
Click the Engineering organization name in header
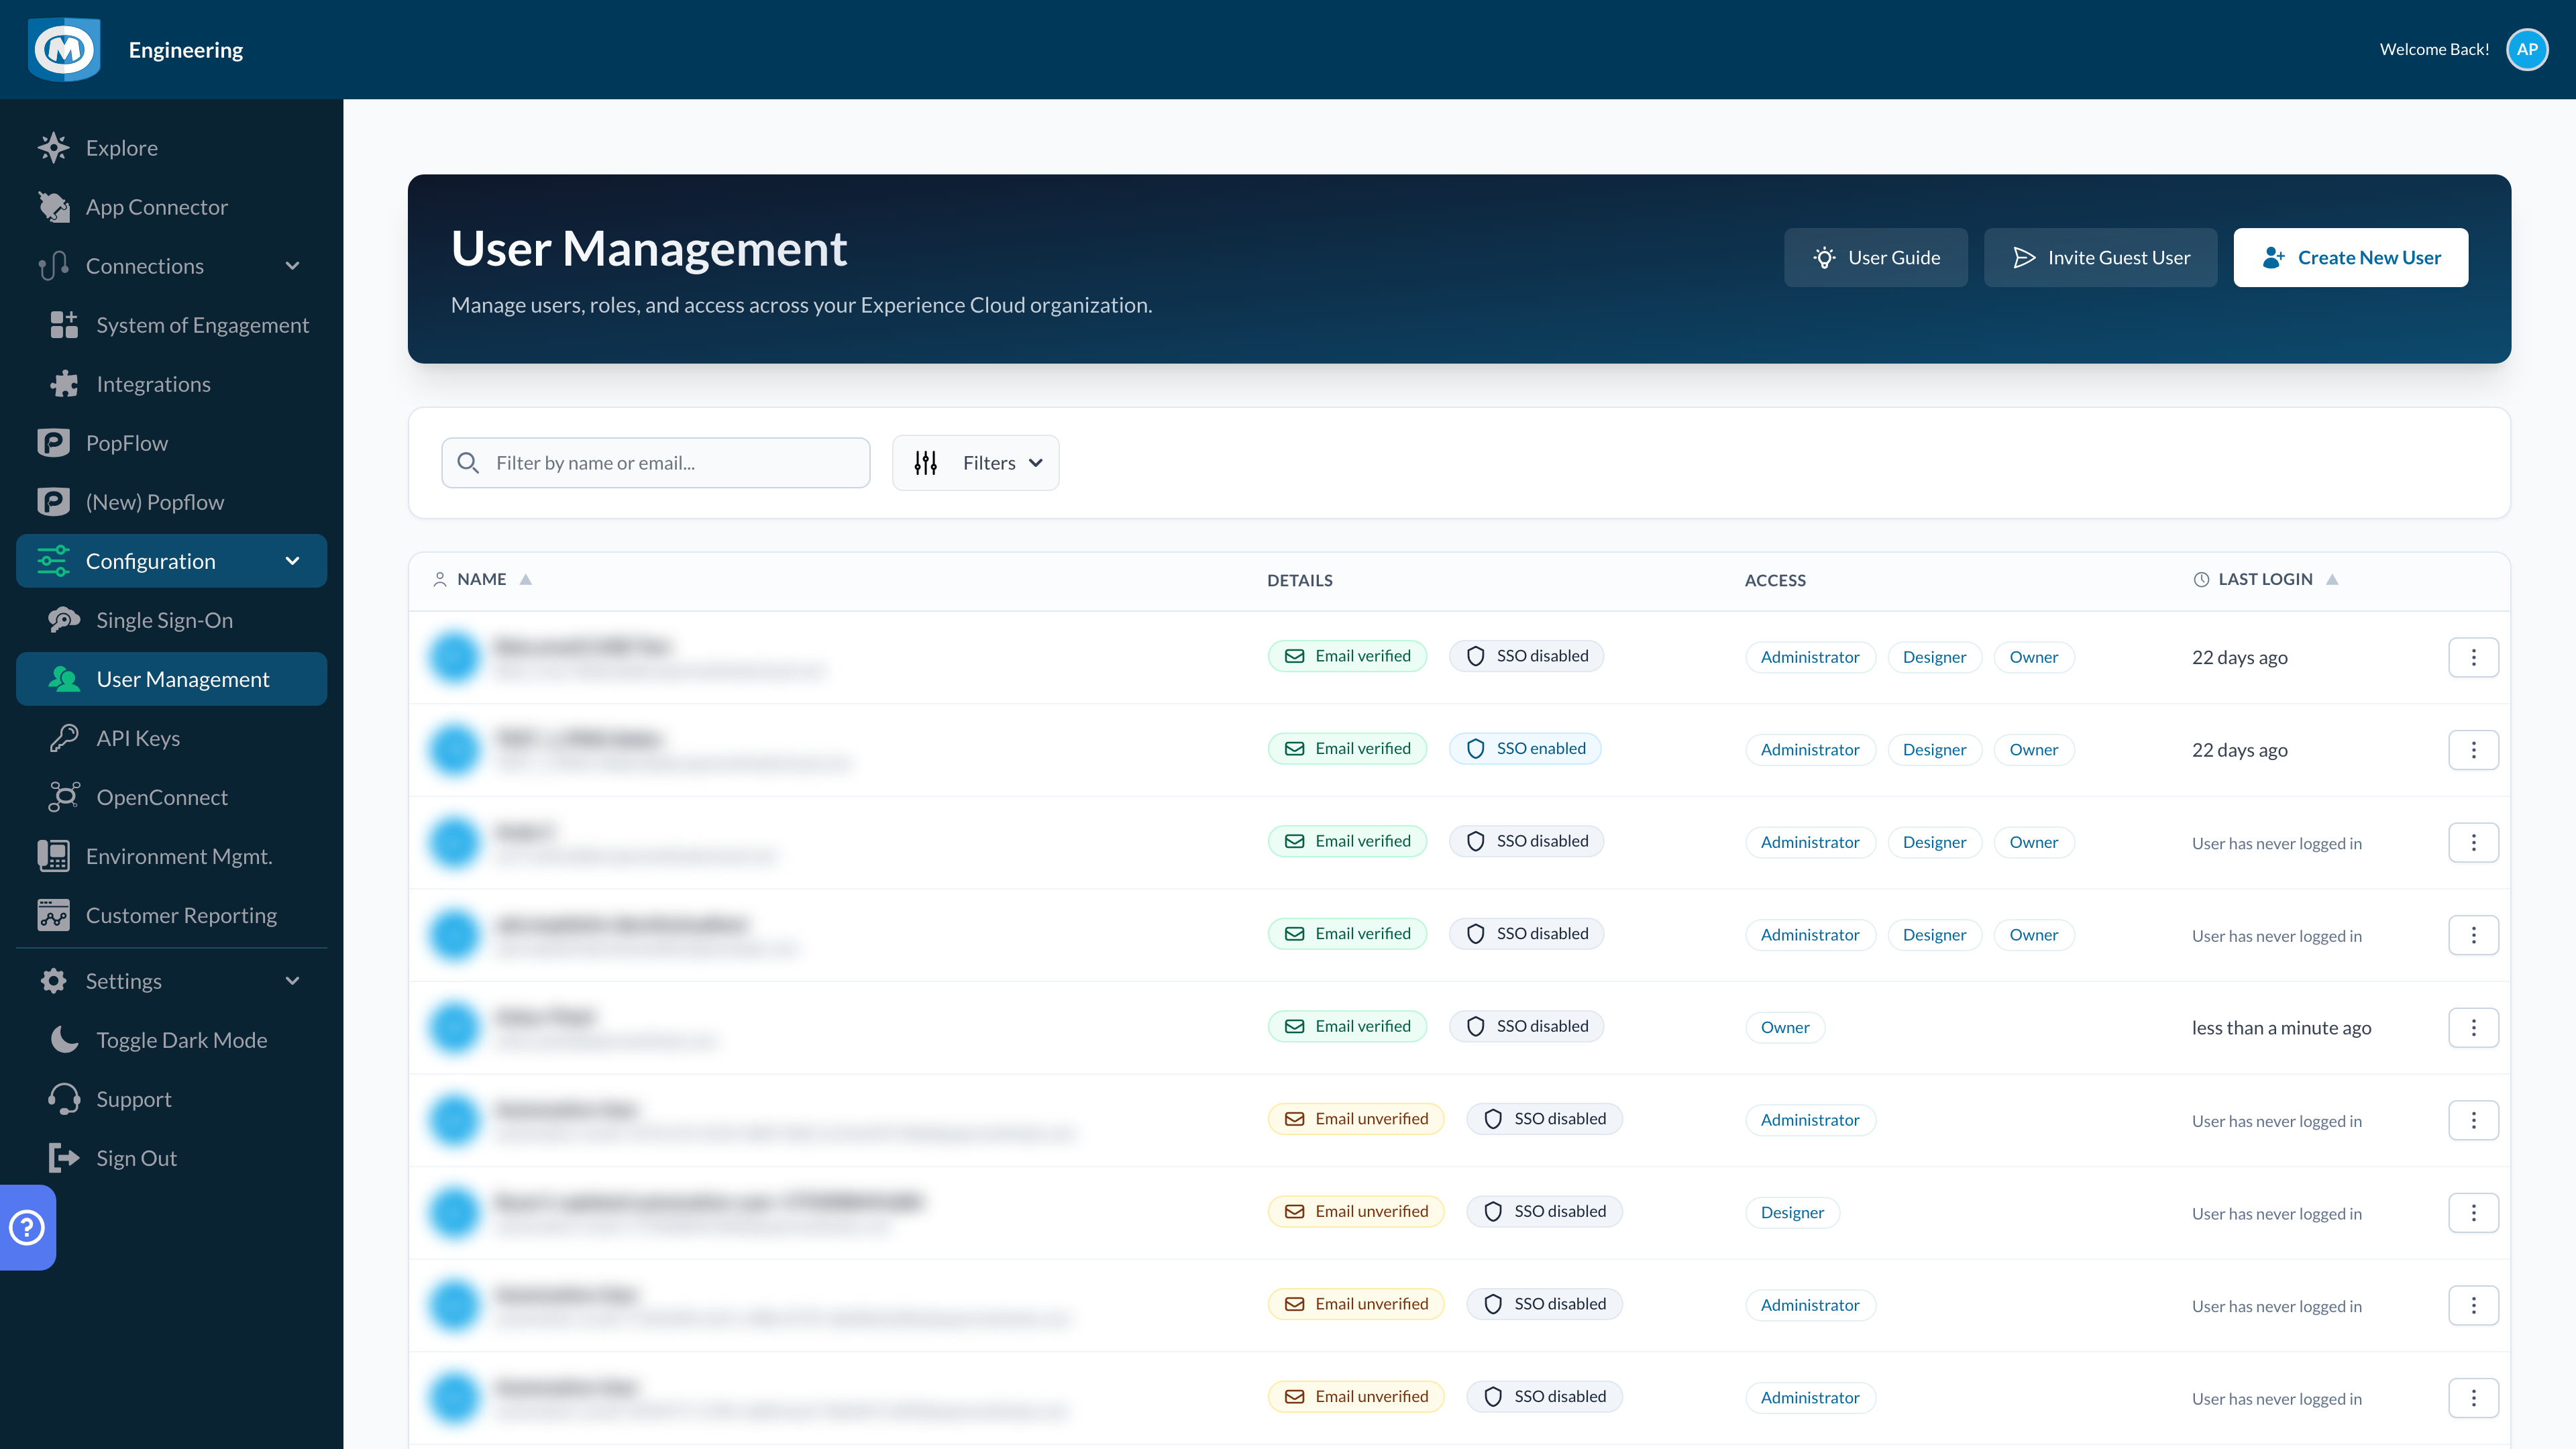186,50
